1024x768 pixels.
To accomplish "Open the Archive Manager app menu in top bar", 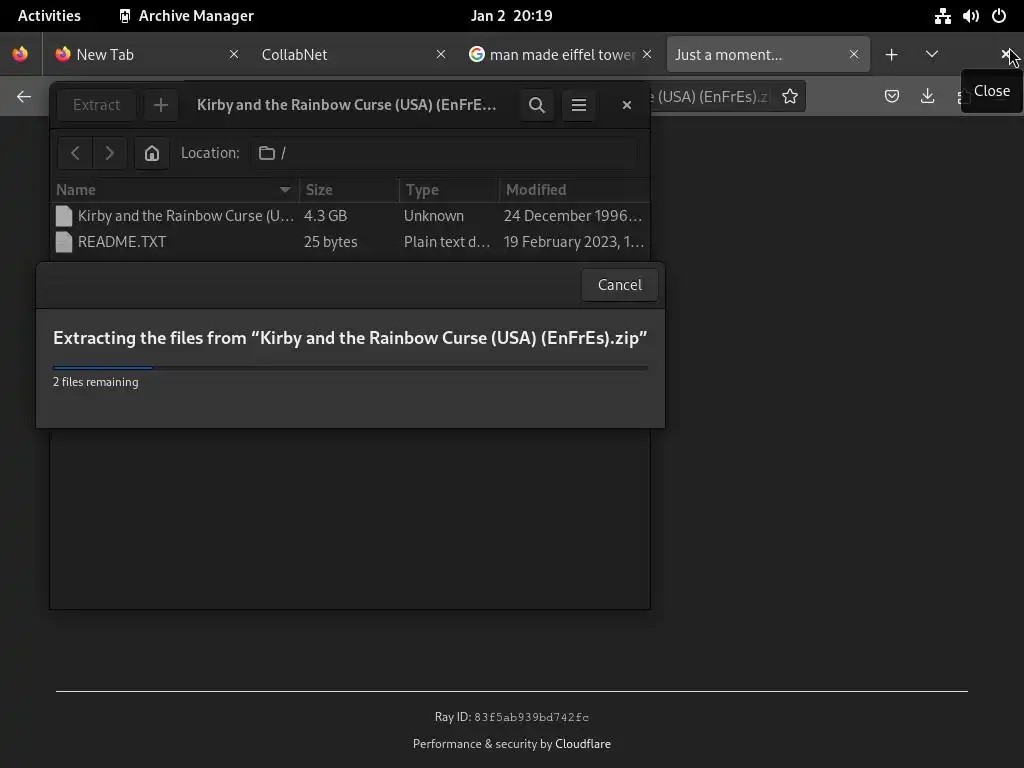I will (187, 16).
